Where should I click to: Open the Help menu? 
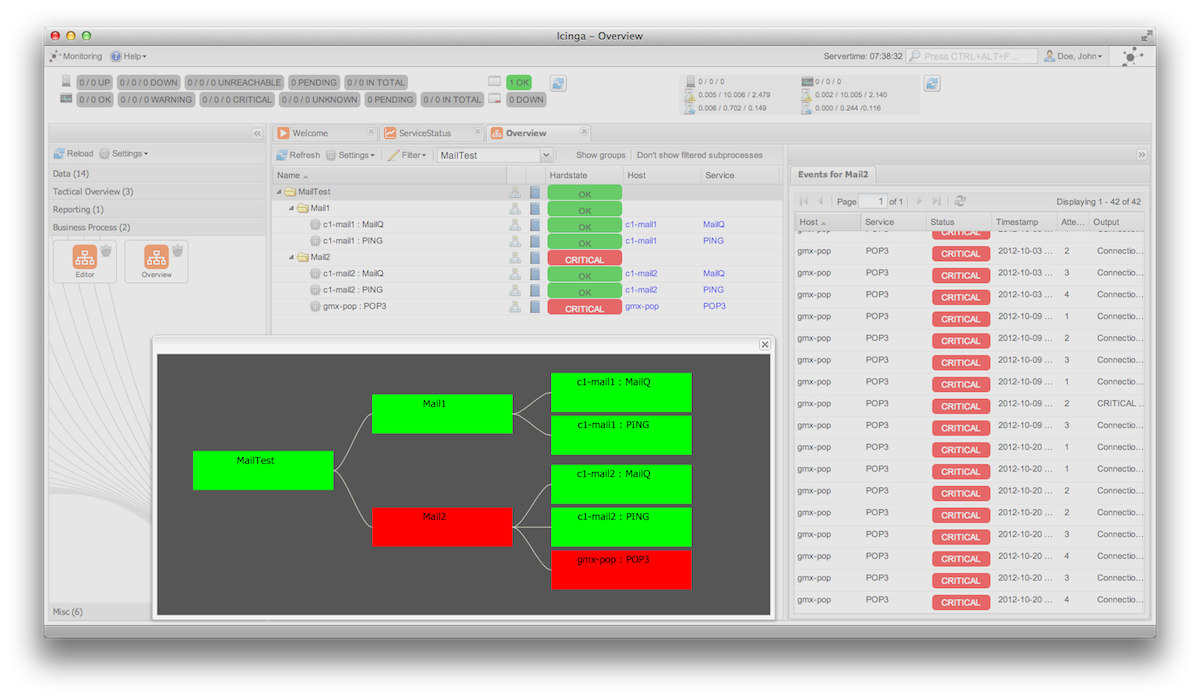pos(129,57)
